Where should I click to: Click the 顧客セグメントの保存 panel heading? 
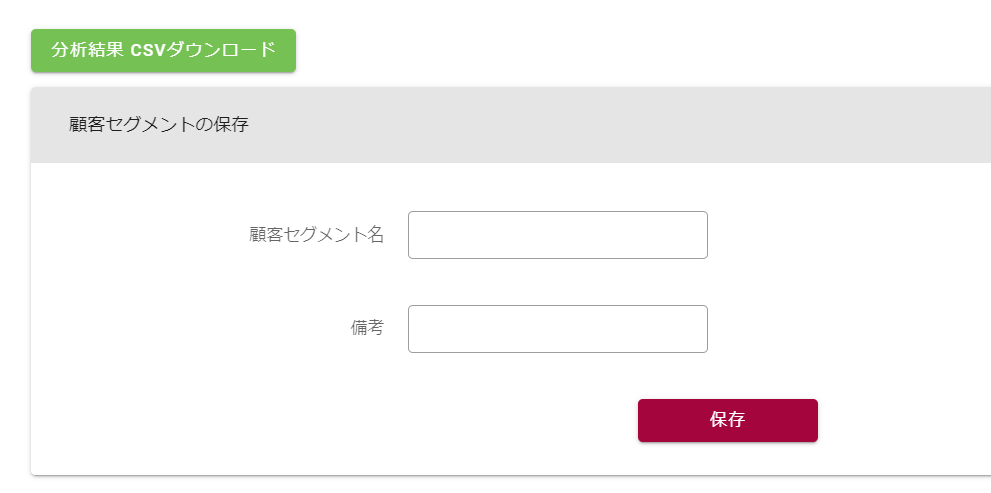tap(159, 125)
